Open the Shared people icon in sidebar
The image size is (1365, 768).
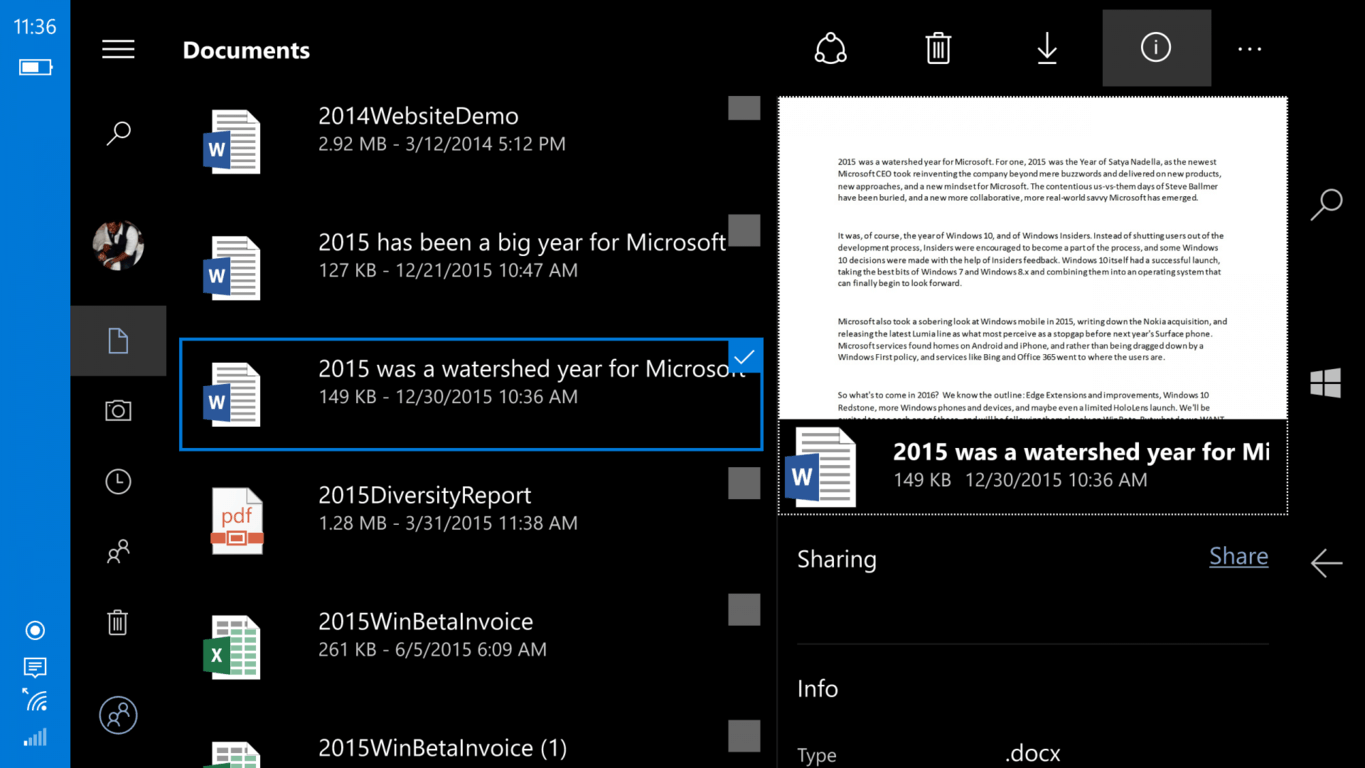click(118, 552)
